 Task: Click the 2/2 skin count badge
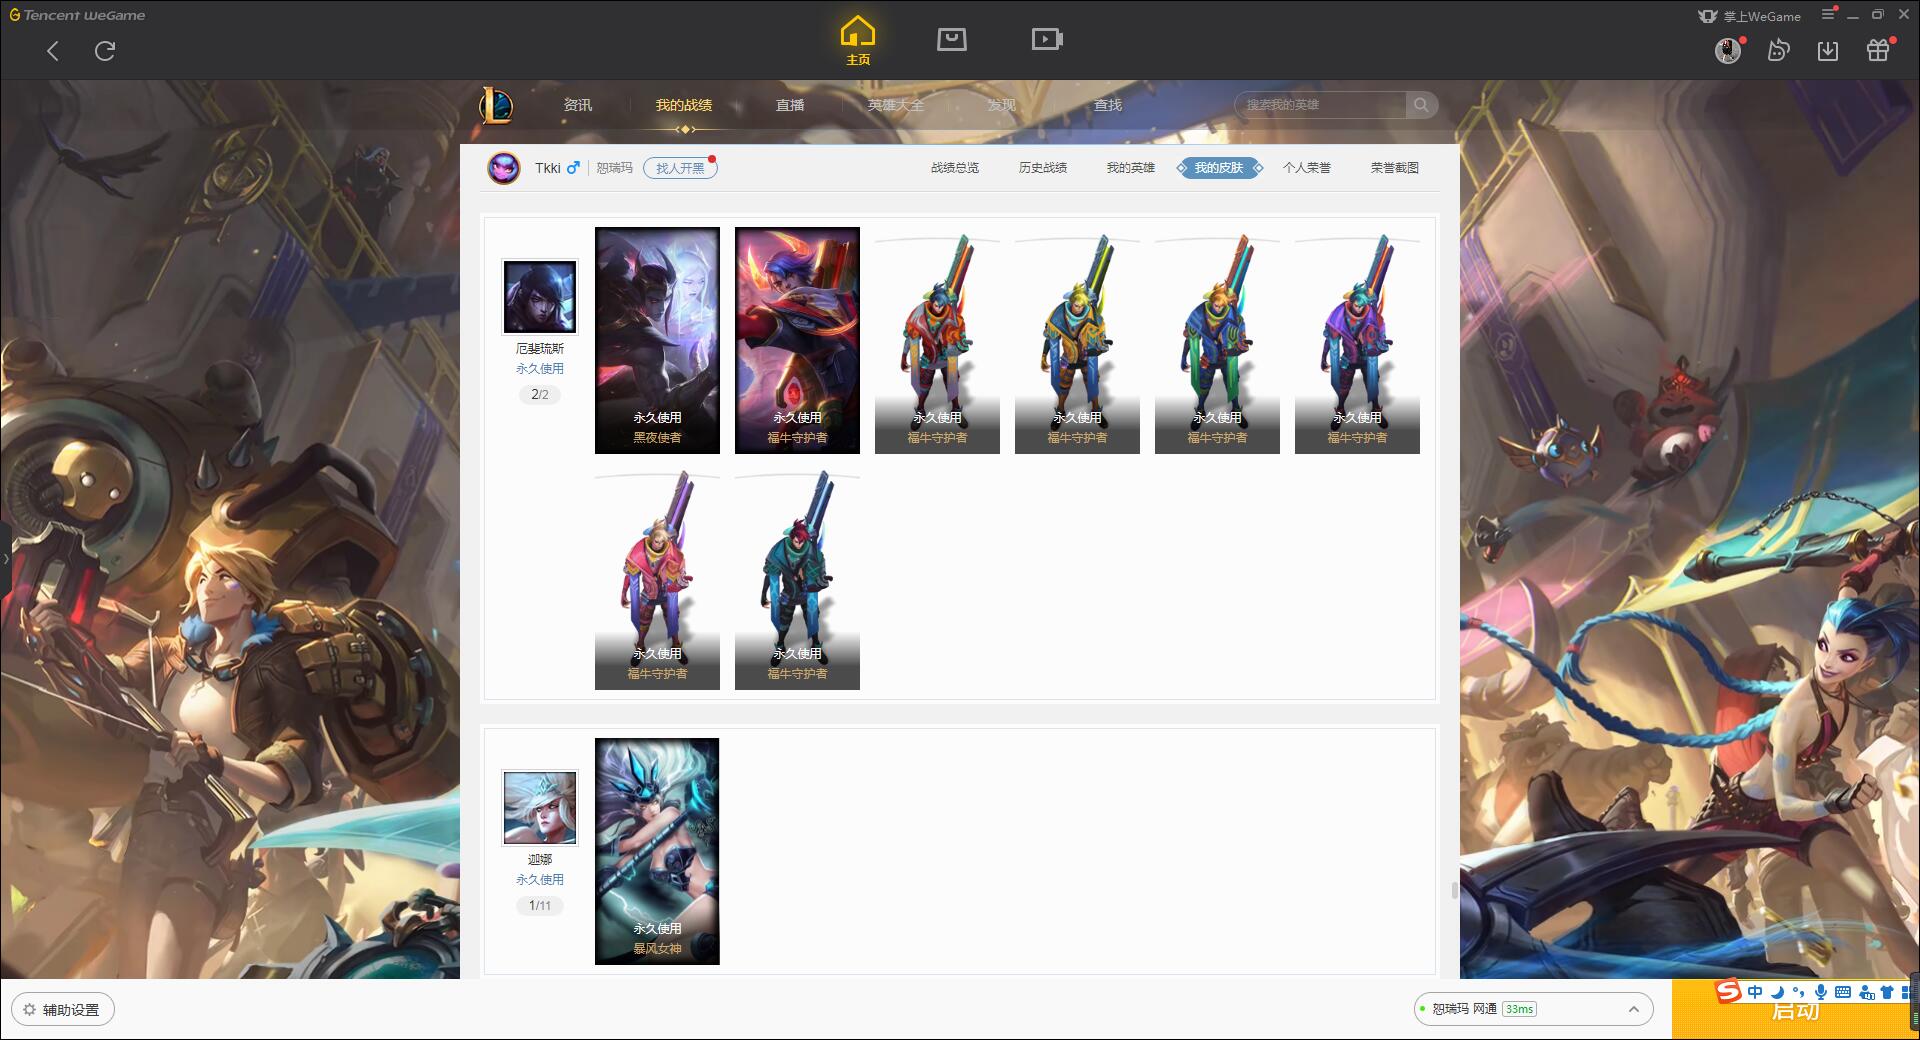pyautogui.click(x=540, y=395)
